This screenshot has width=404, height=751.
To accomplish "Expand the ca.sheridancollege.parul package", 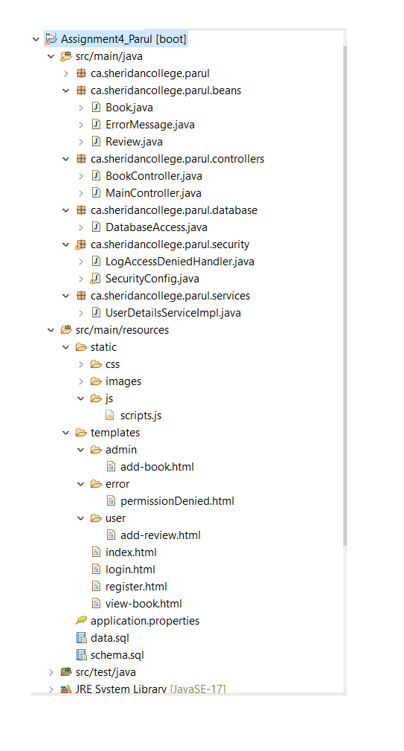I will click(x=66, y=73).
